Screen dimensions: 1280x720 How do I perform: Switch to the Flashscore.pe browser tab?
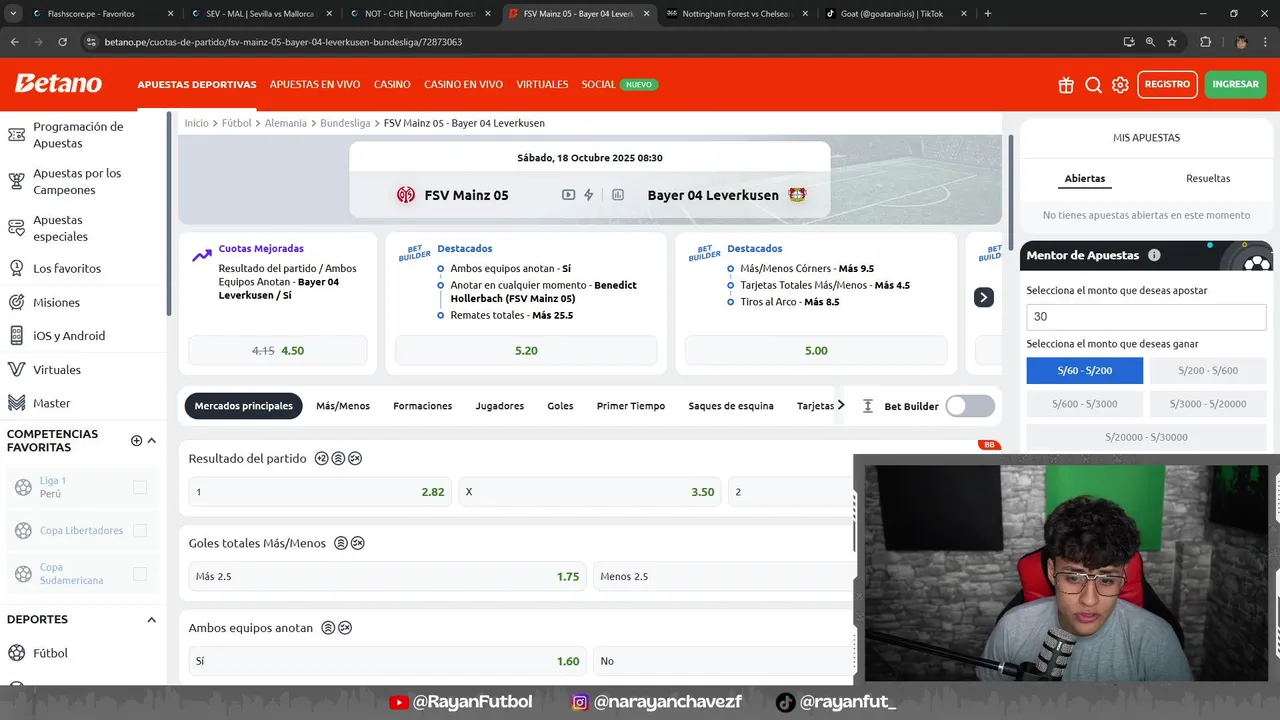(x=92, y=14)
